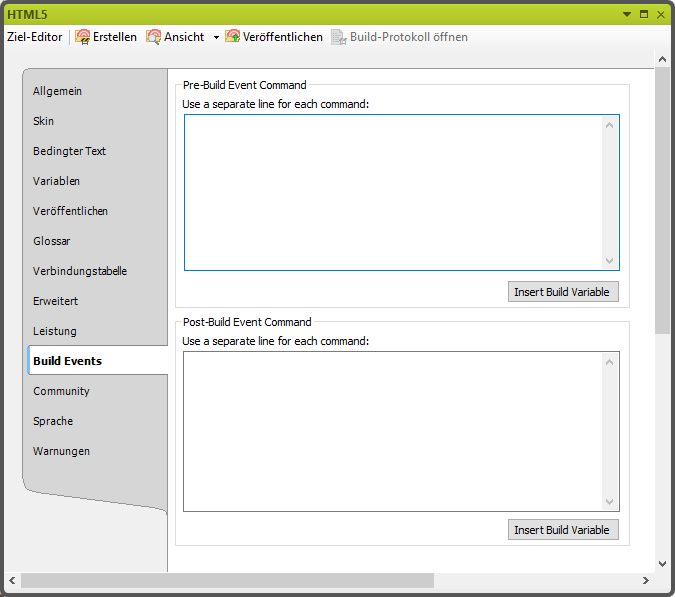
Task: Click the Veröffentlichen publish icon
Action: pyautogui.click(x=233, y=37)
